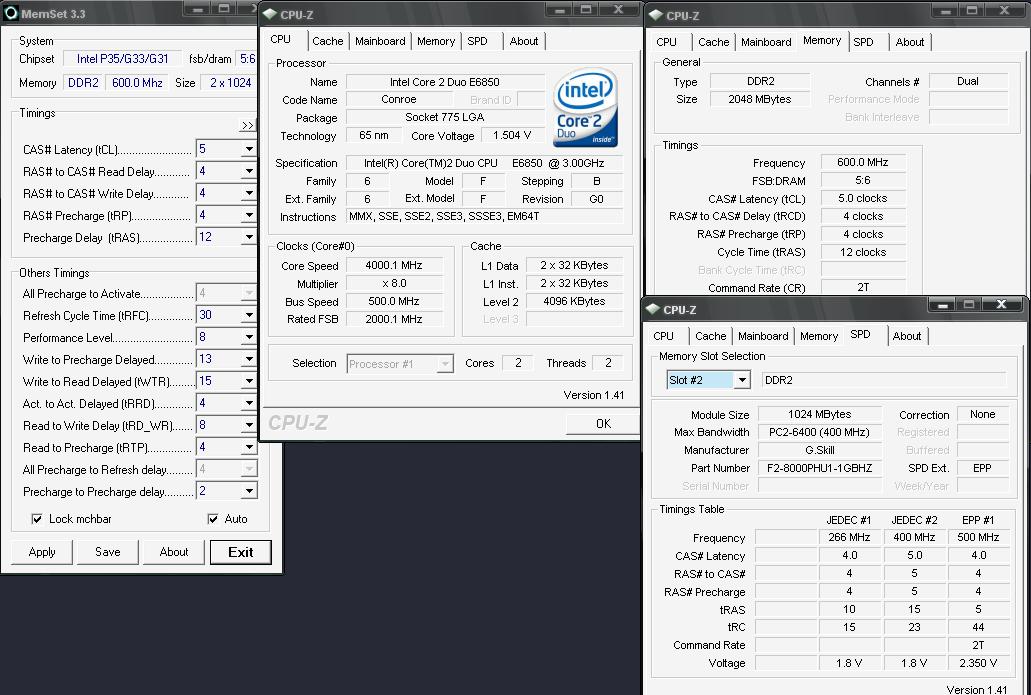Click the MemSet 3.3 title bar icon

point(10,12)
